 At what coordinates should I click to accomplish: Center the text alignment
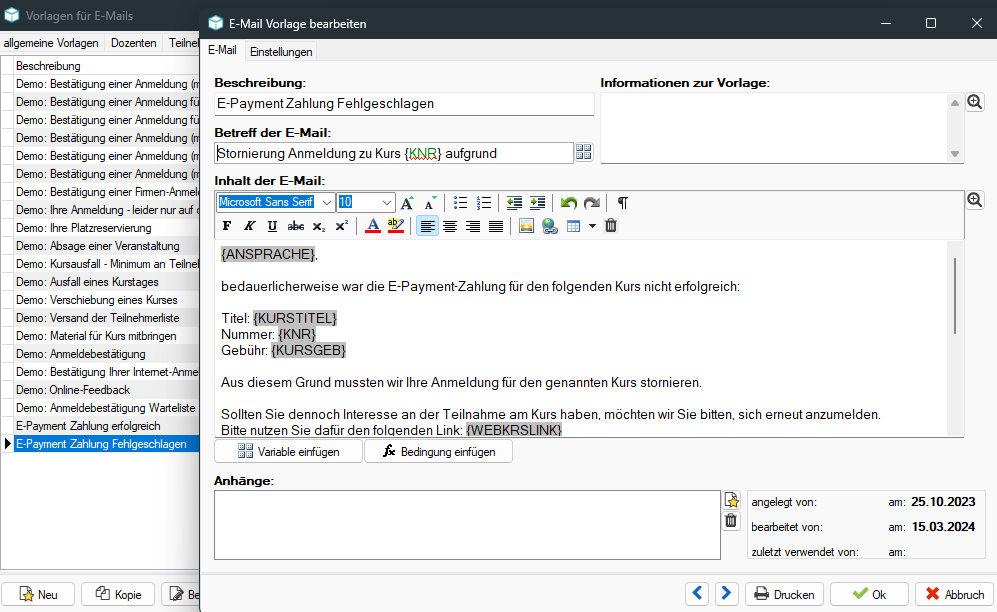click(x=450, y=226)
